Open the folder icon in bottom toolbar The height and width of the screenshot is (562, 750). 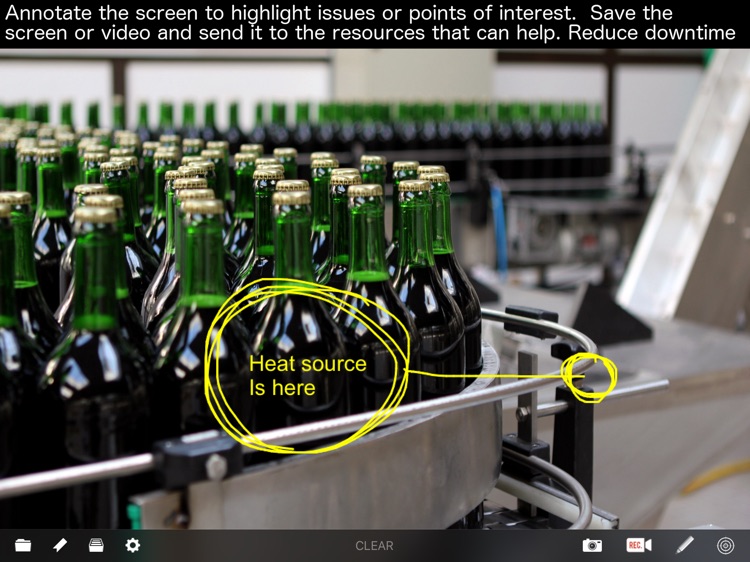coord(23,545)
